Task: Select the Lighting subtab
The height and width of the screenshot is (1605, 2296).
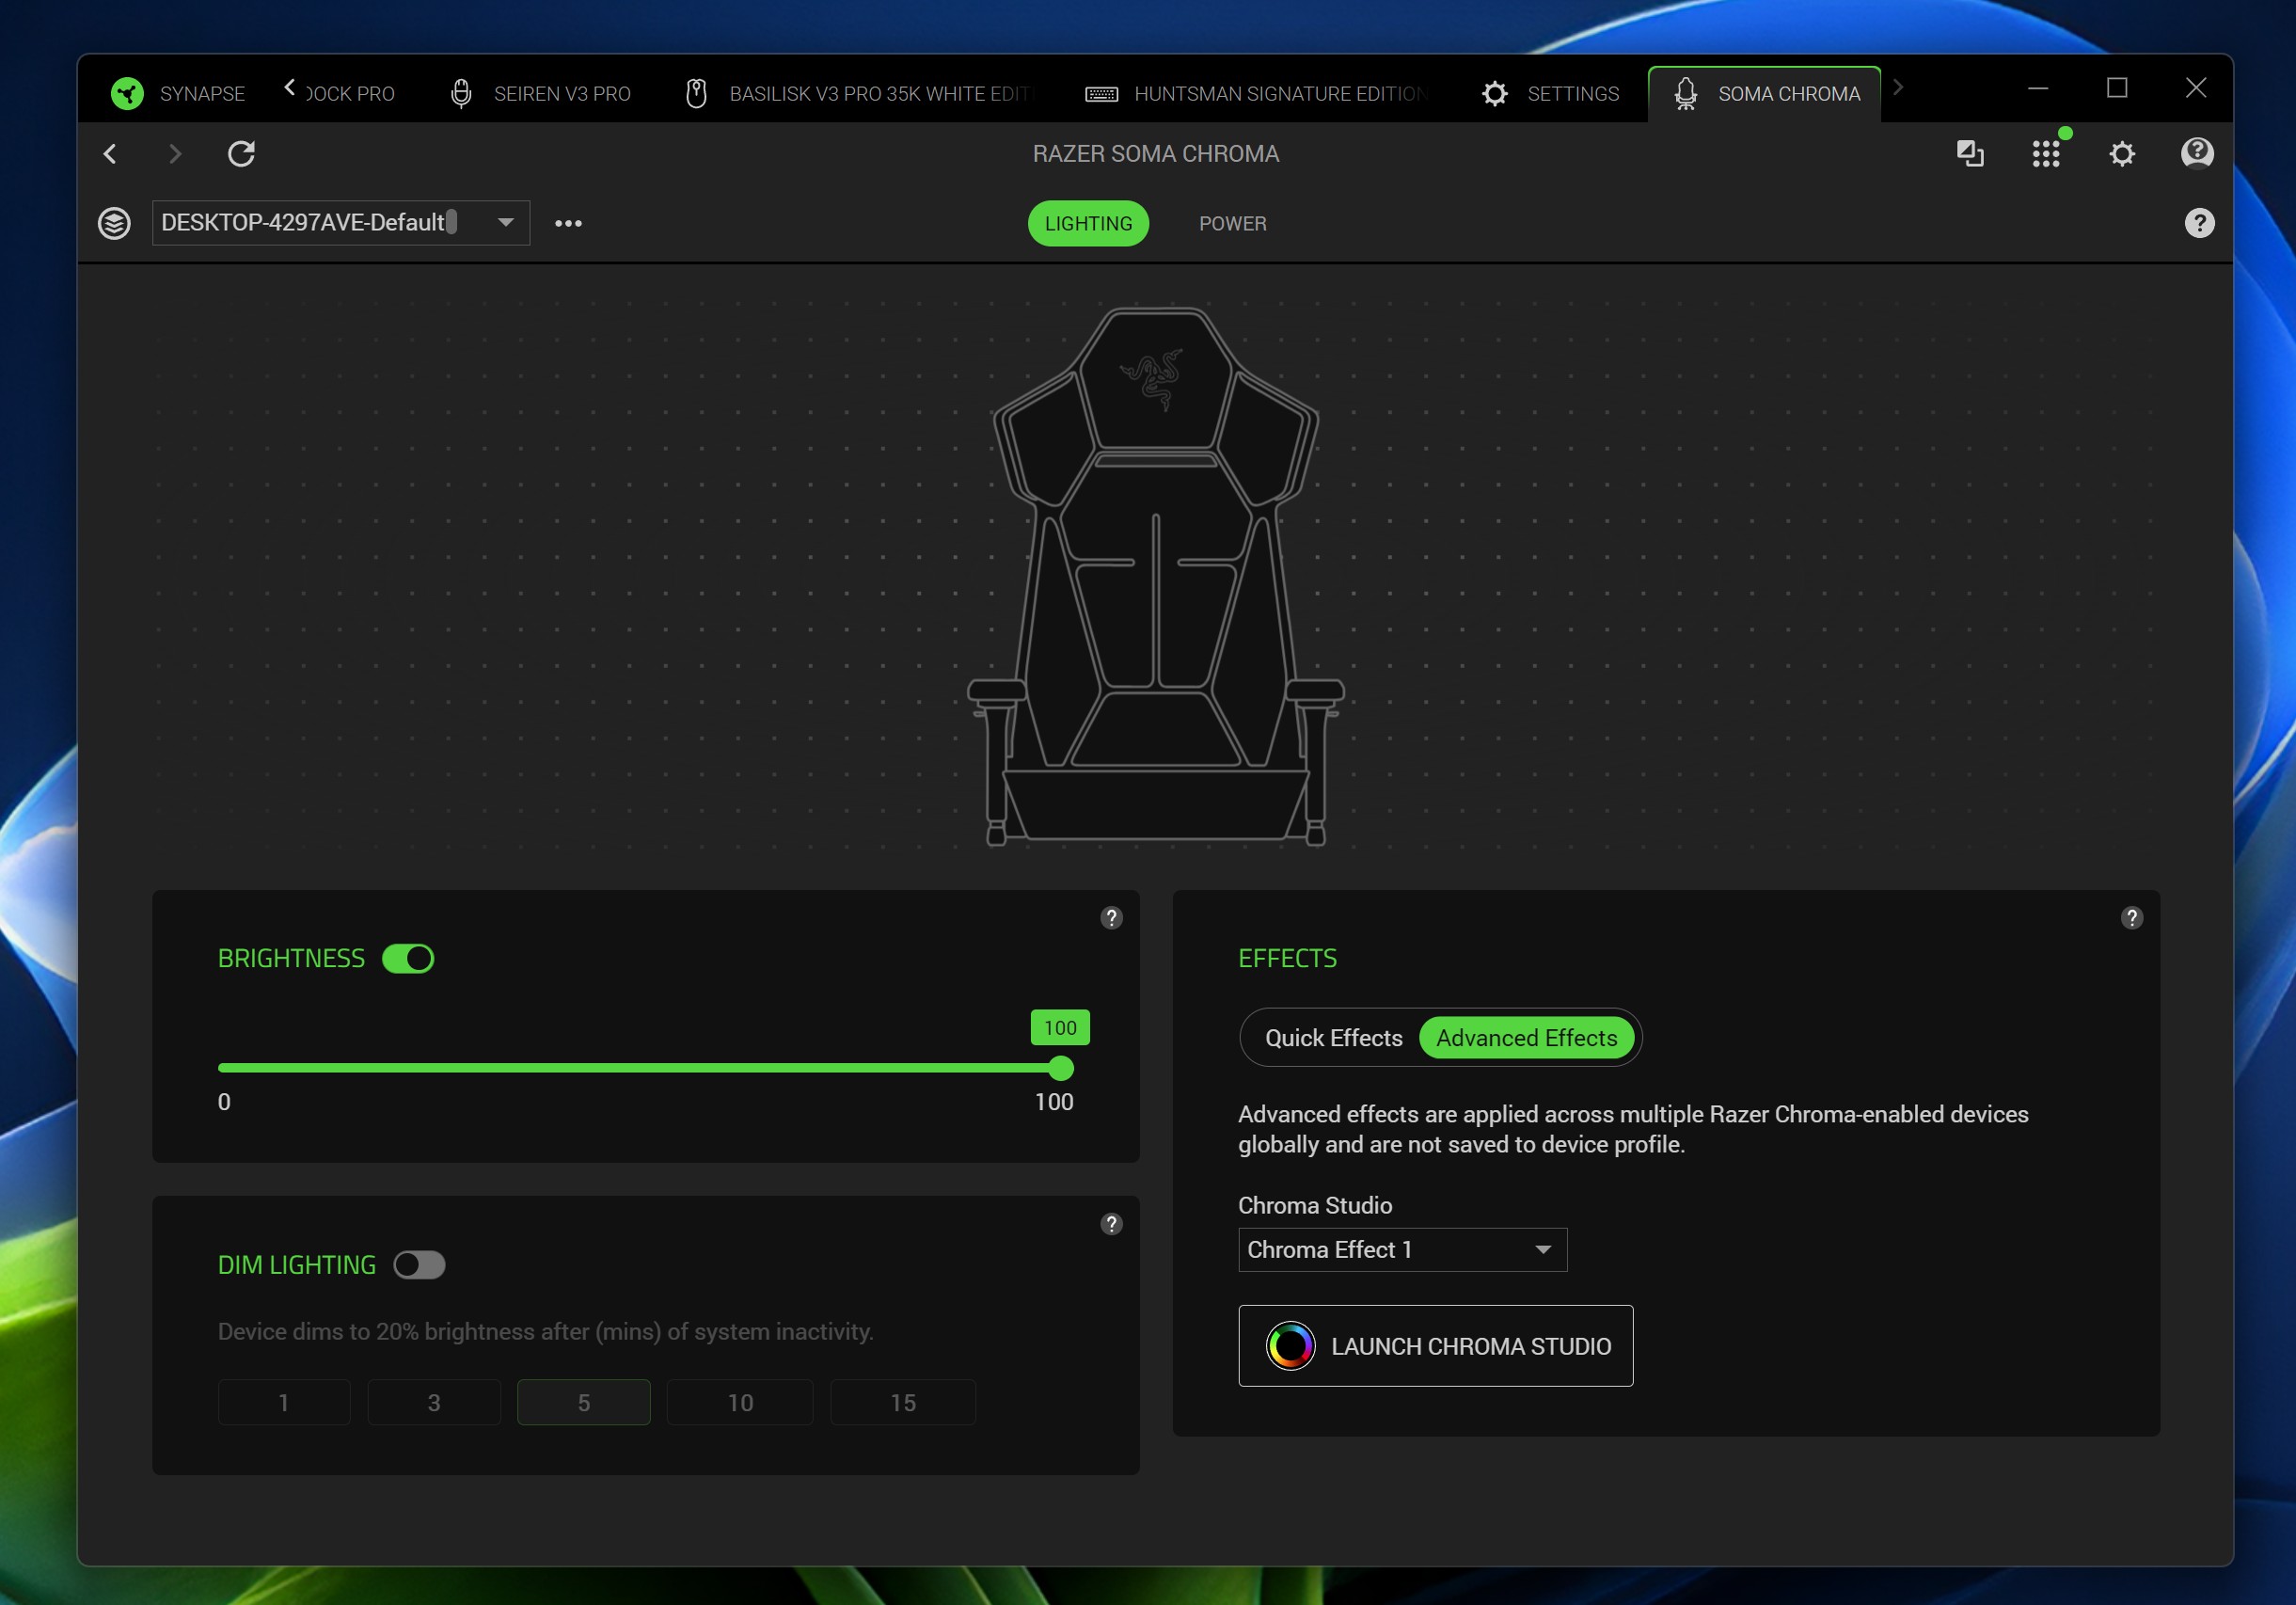Action: coord(1088,223)
